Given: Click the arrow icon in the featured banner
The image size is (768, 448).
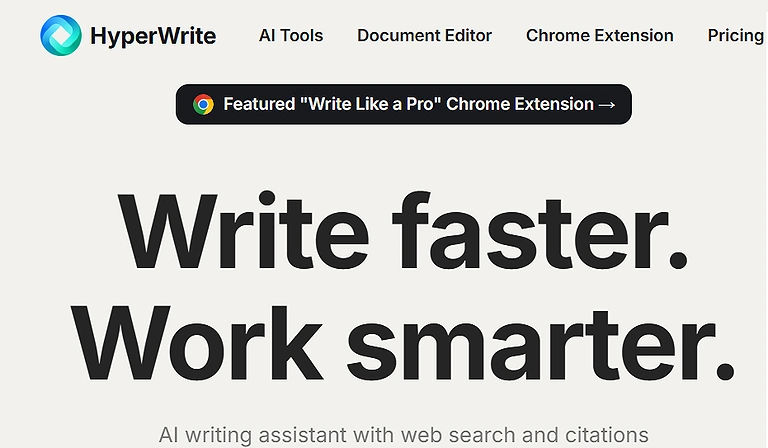Looking at the screenshot, I should click(606, 105).
